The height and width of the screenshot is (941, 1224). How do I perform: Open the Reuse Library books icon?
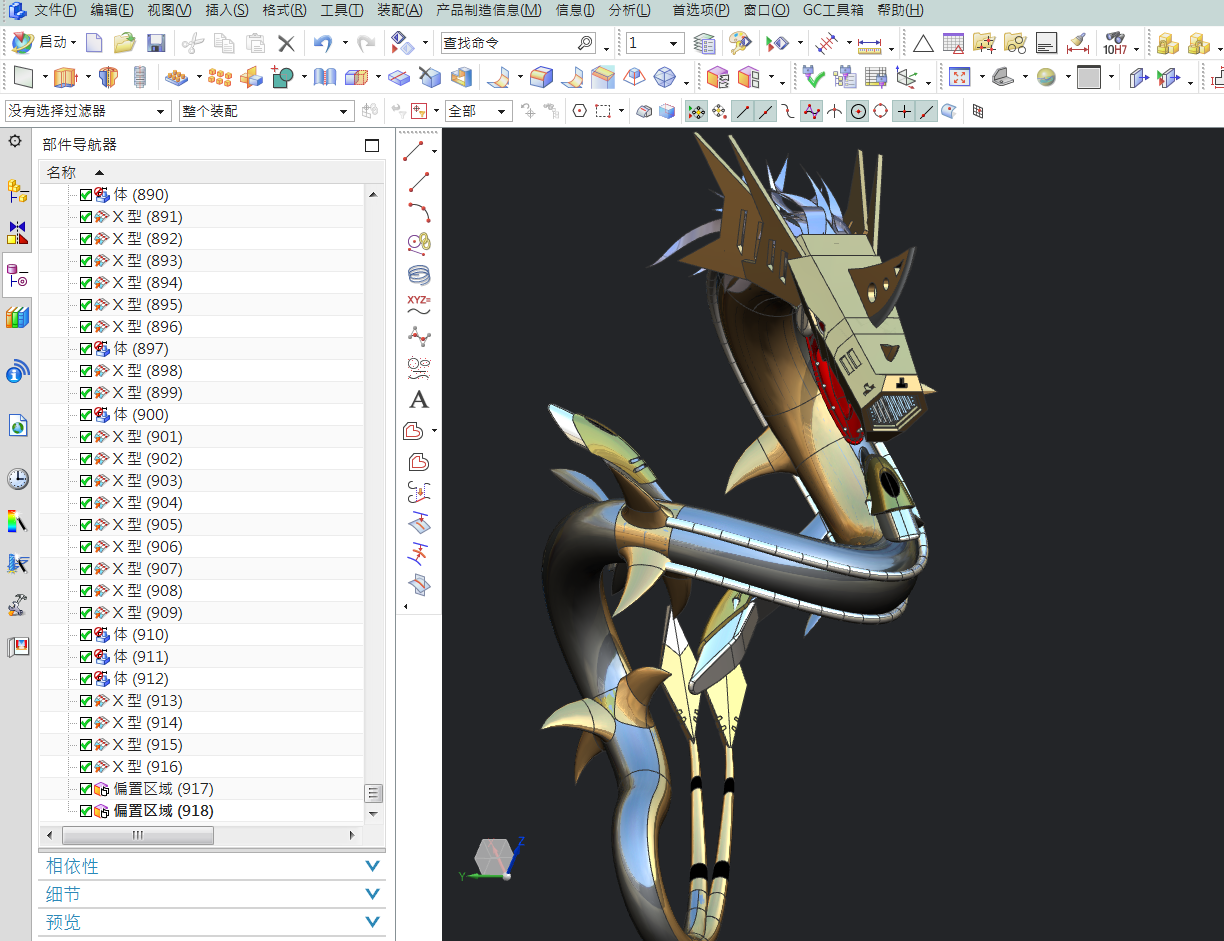point(17,318)
